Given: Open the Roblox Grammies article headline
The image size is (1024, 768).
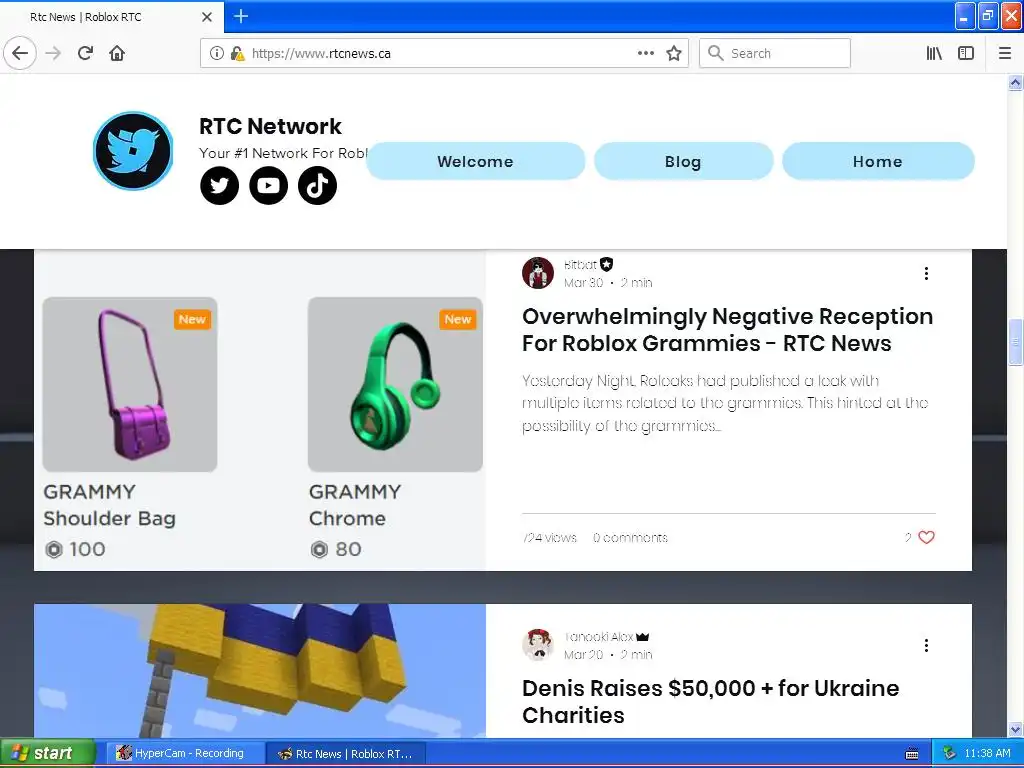Looking at the screenshot, I should (728, 330).
